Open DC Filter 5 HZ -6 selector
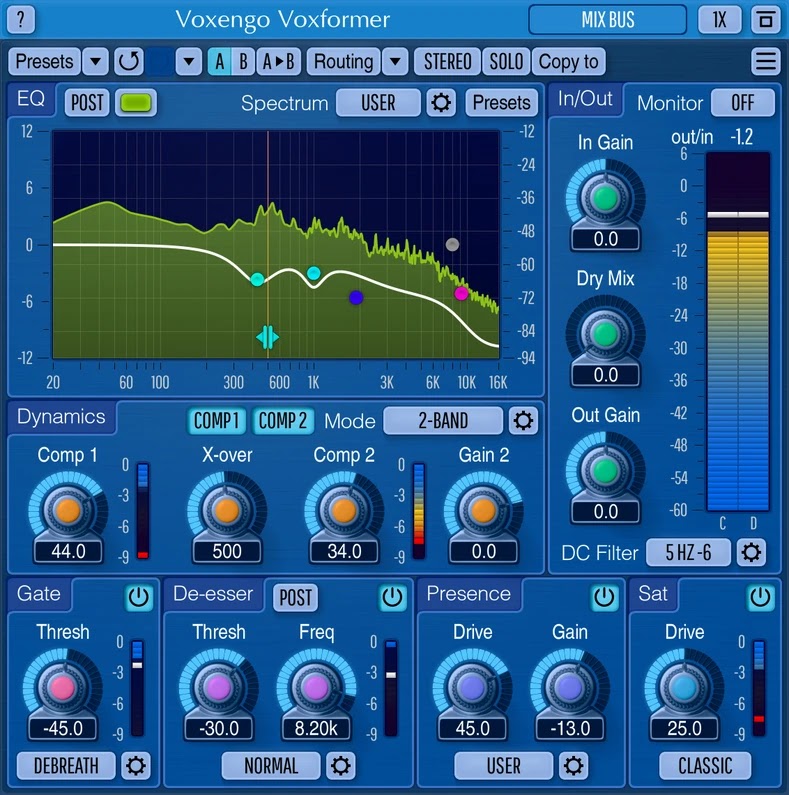789x795 pixels. 688,552
